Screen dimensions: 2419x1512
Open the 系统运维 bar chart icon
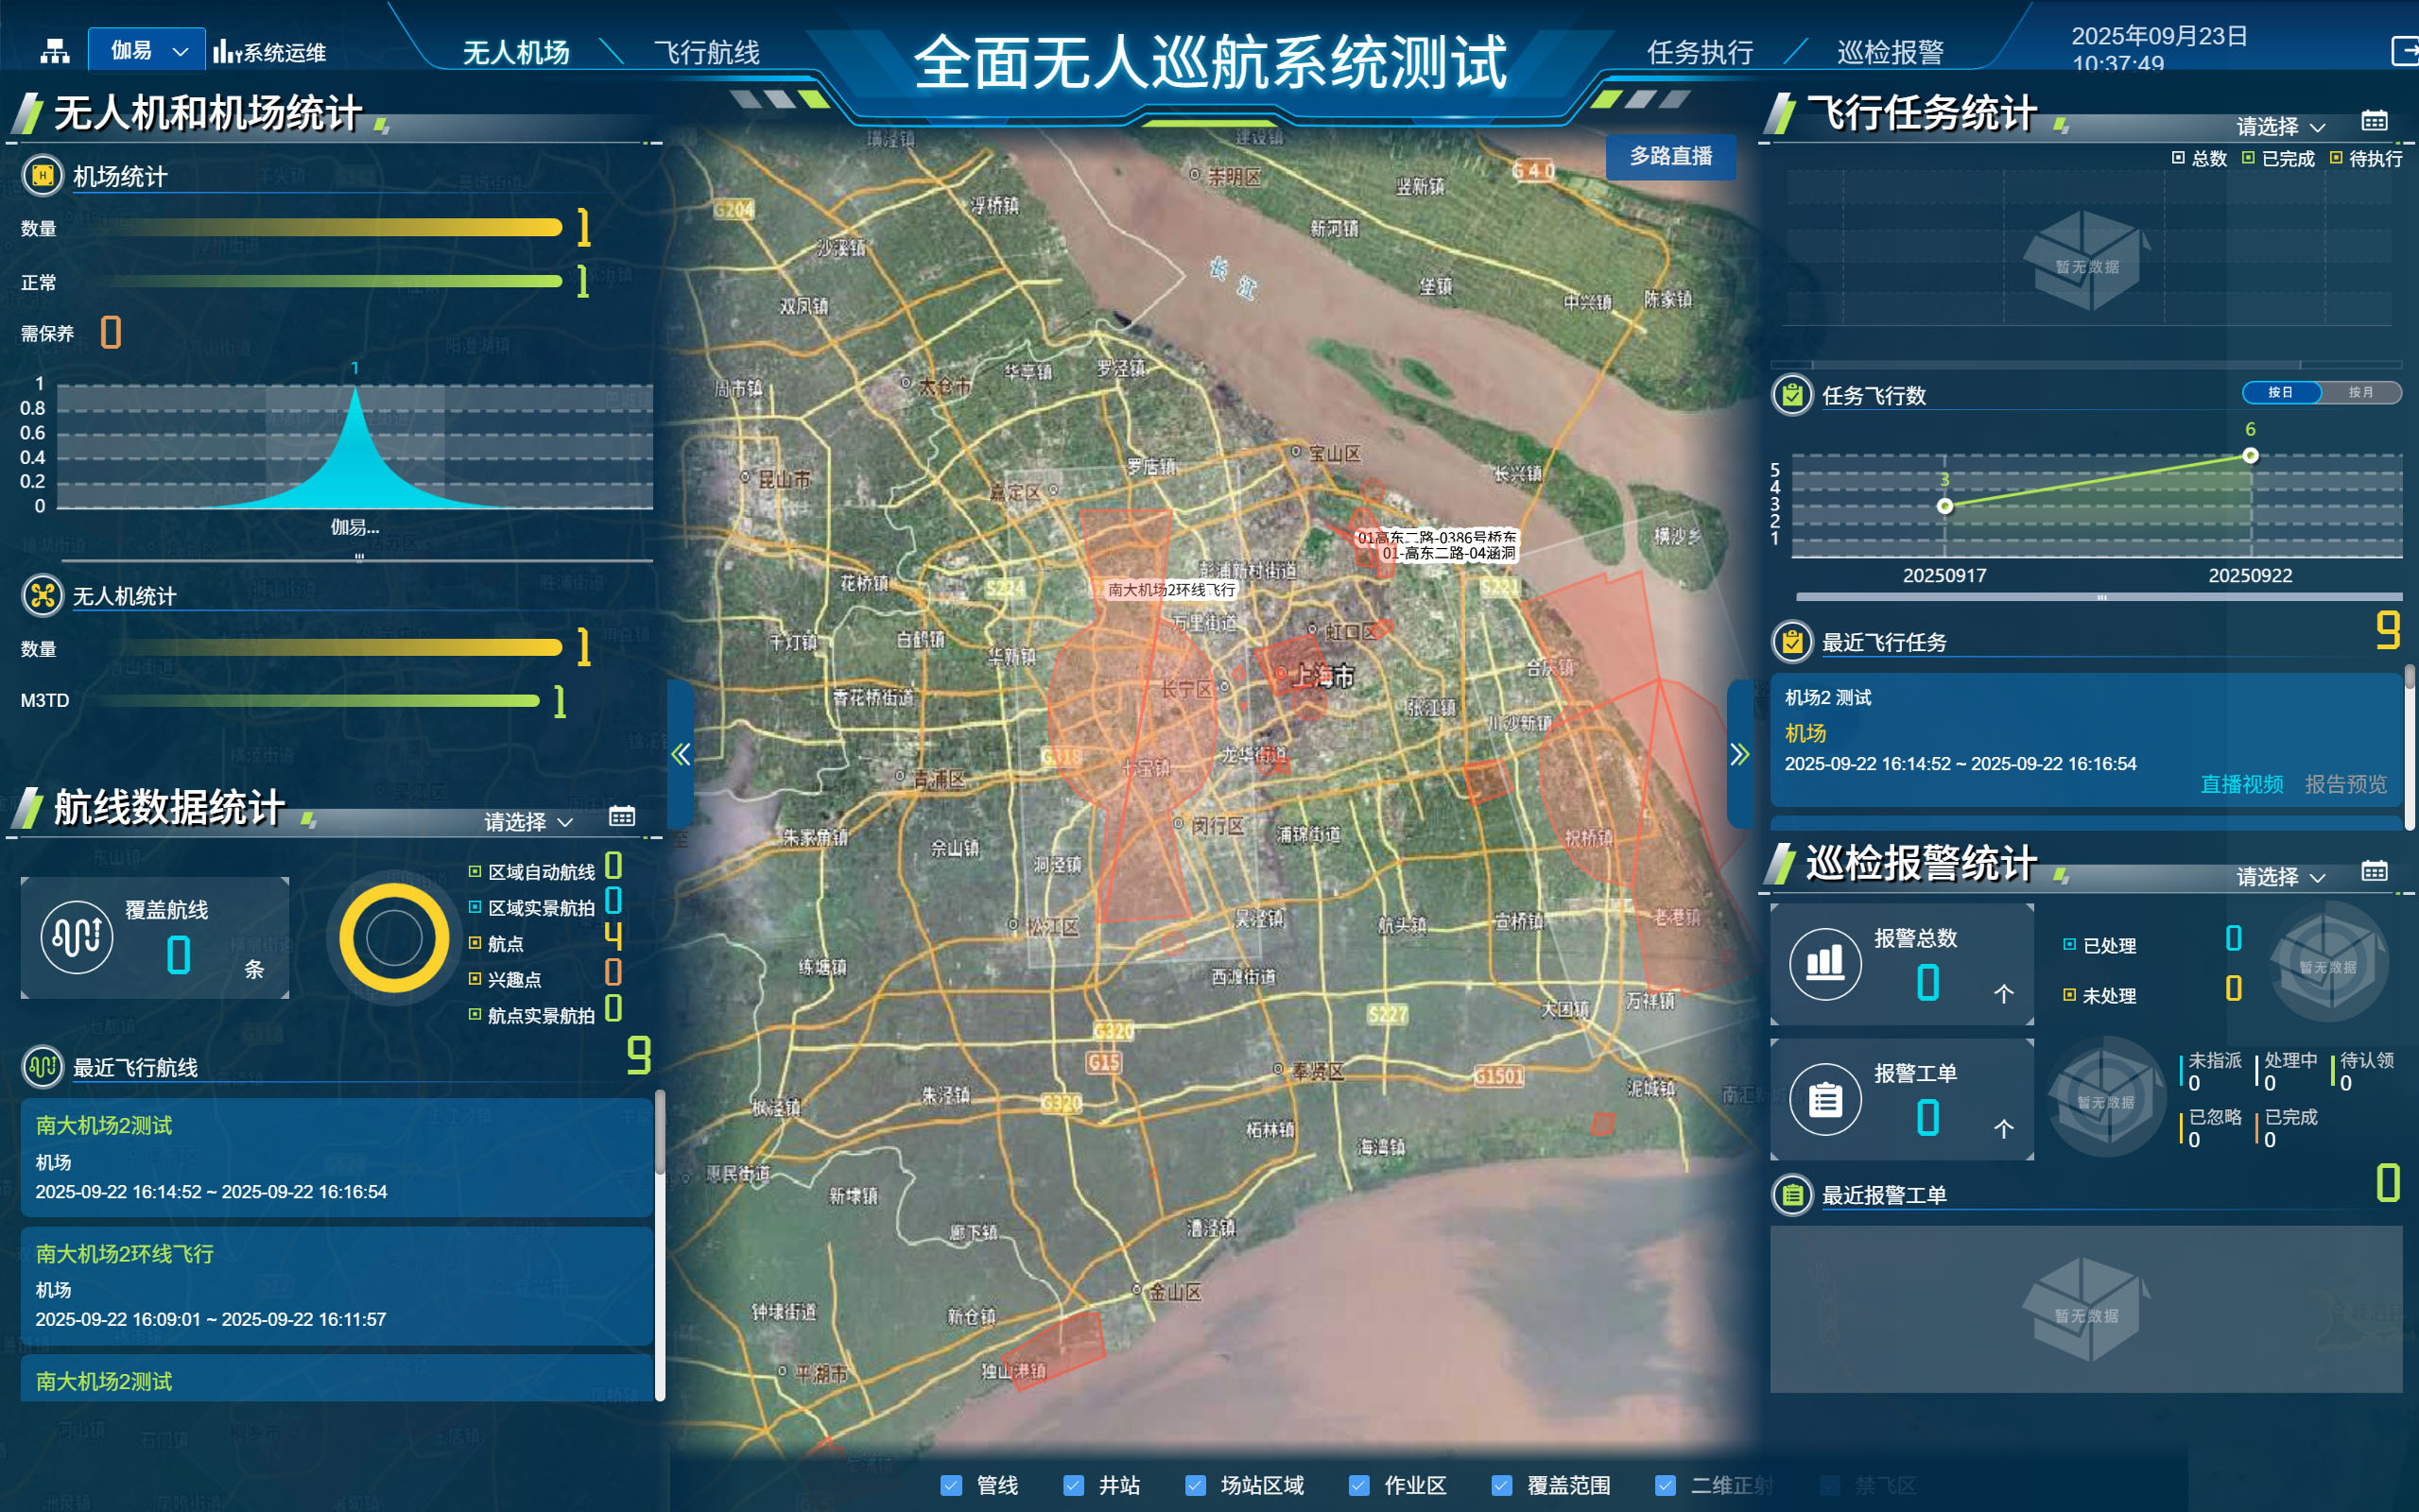pos(226,51)
